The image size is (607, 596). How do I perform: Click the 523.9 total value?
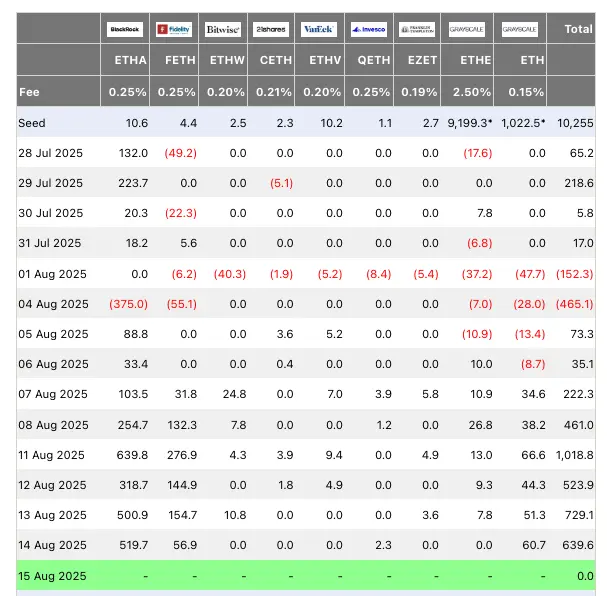coord(578,485)
